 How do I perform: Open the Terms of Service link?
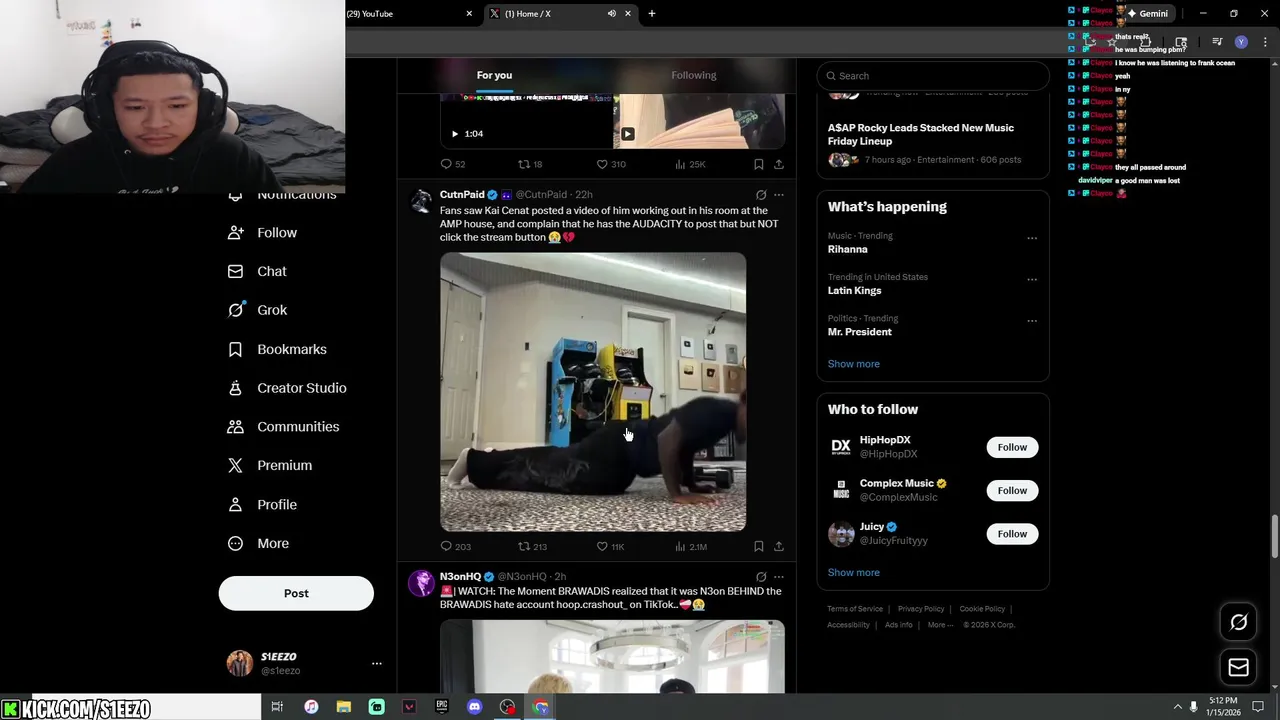click(854, 609)
